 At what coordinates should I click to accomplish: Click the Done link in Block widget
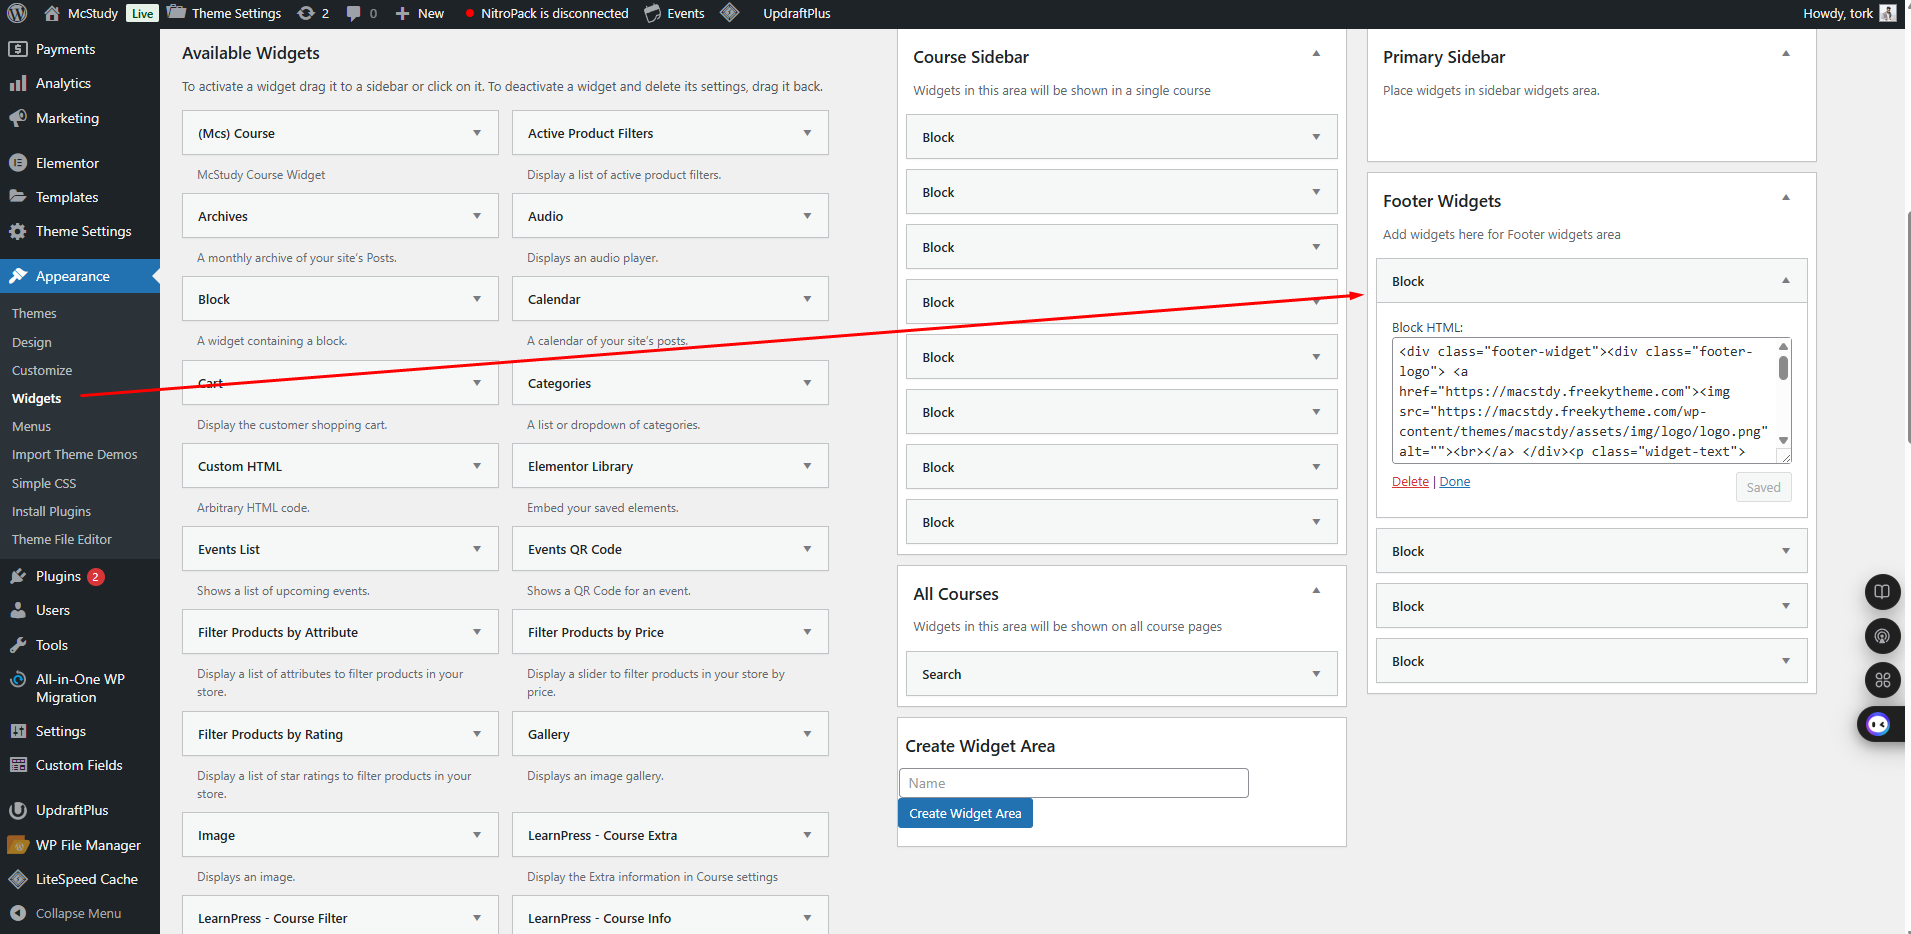[1454, 481]
